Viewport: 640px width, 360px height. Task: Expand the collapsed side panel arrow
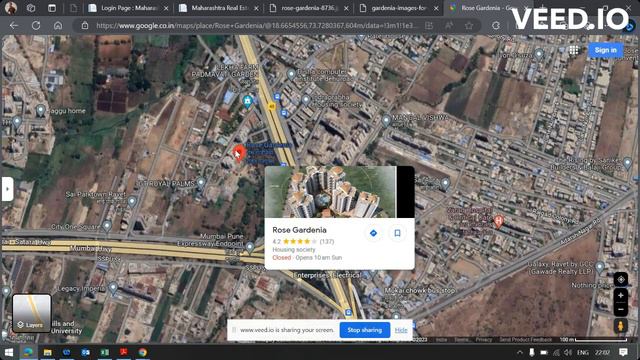click(7, 189)
